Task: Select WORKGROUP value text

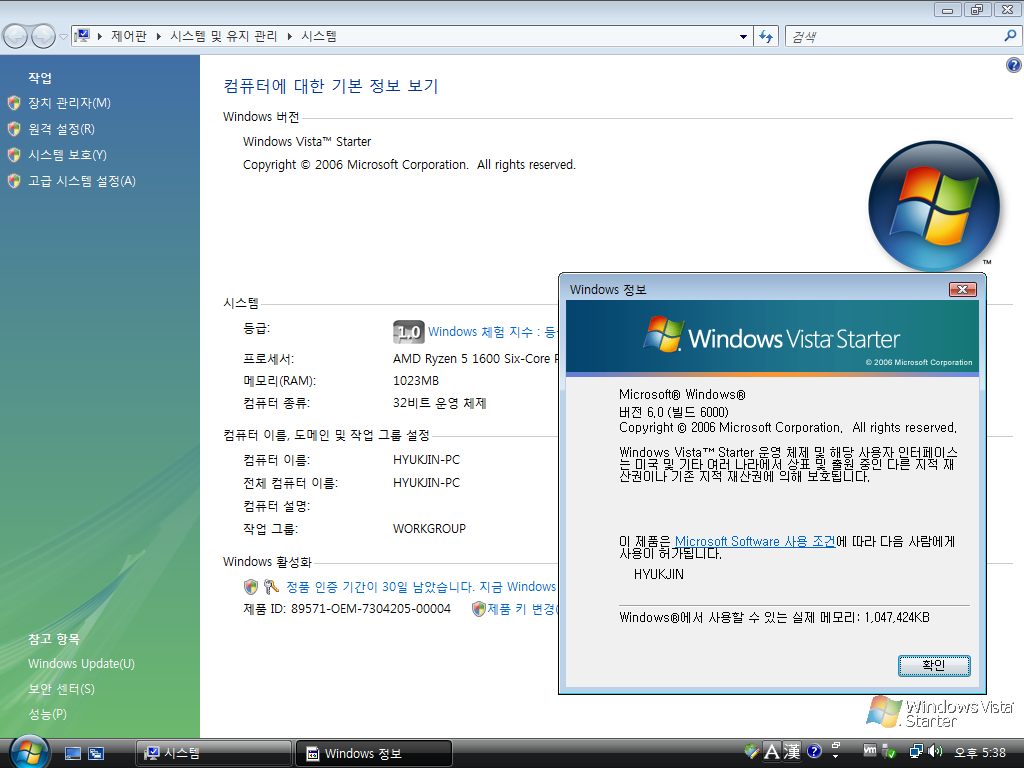Action: [x=429, y=528]
